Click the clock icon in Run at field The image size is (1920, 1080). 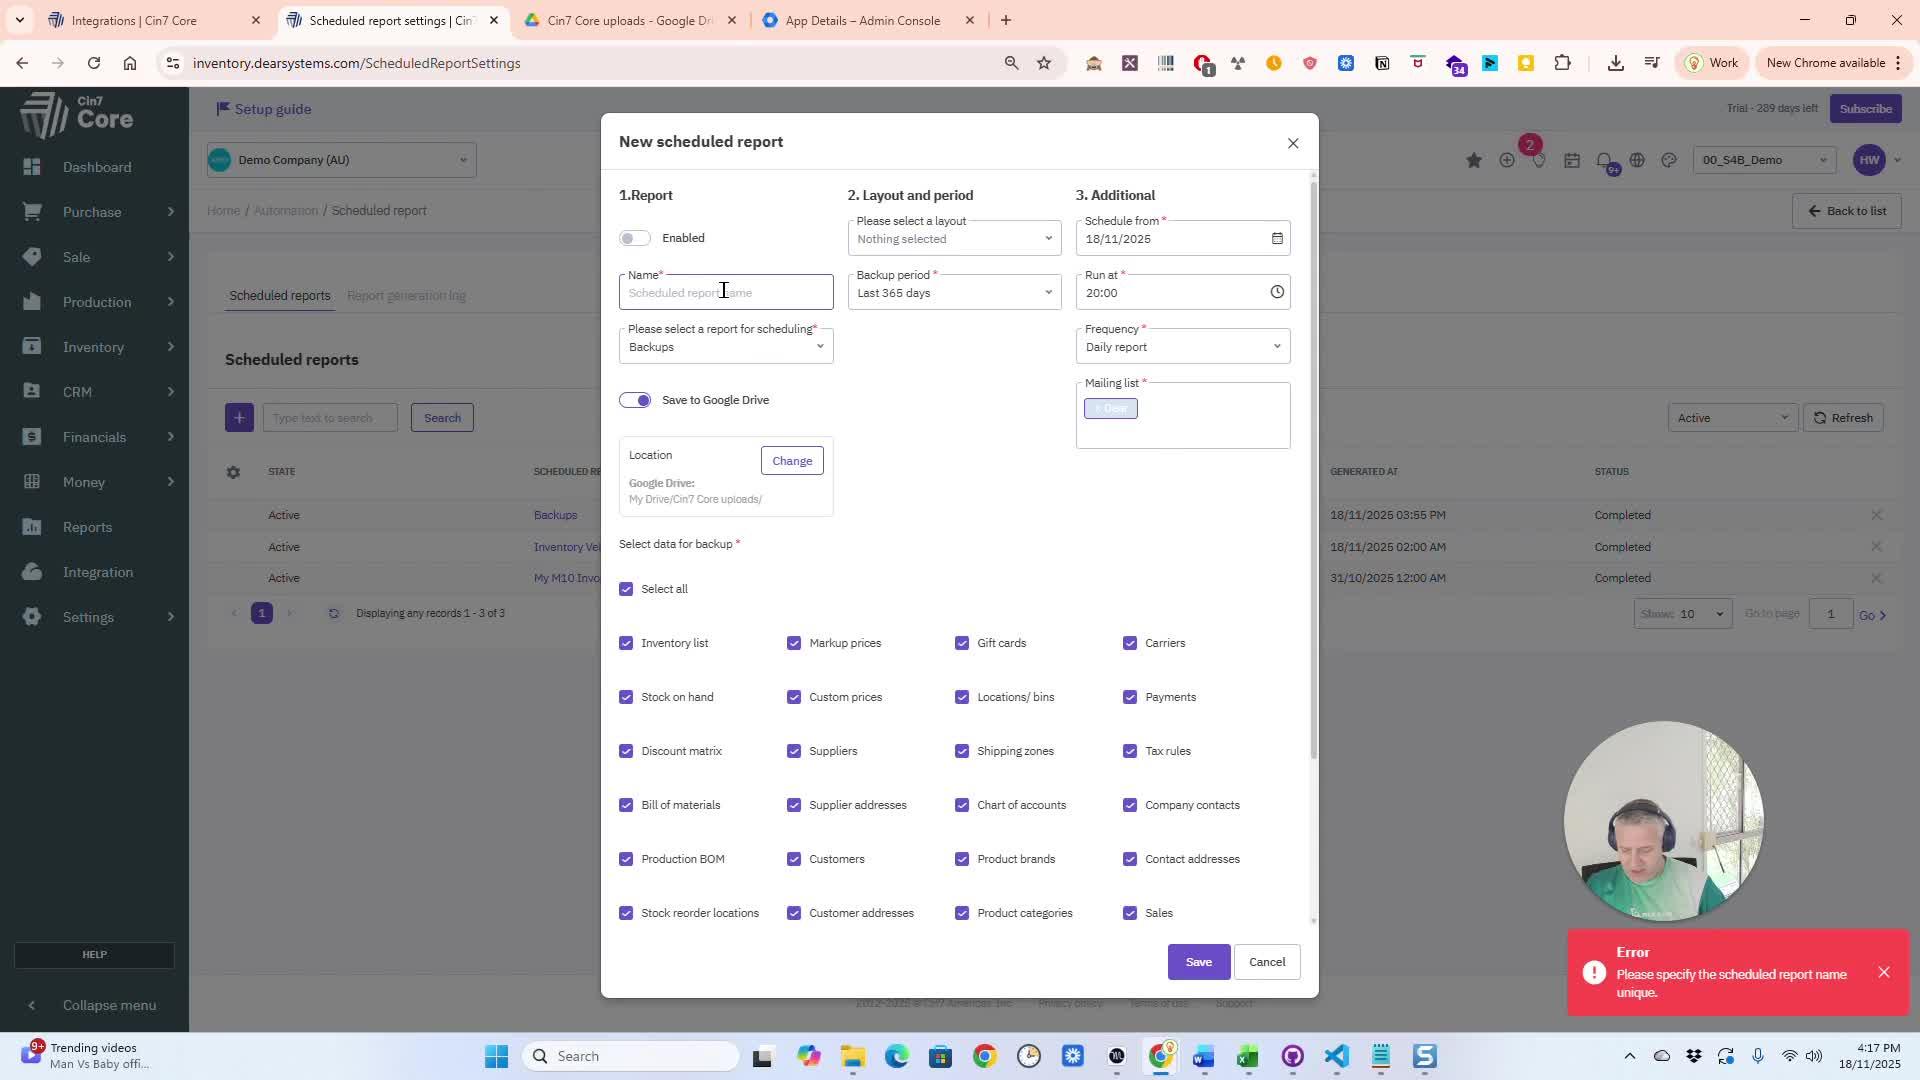point(1277,292)
